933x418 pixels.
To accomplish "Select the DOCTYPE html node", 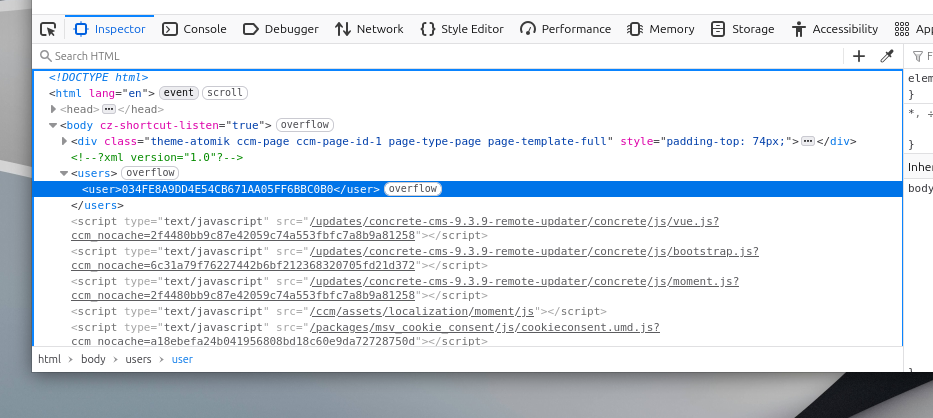I will 98,77.
